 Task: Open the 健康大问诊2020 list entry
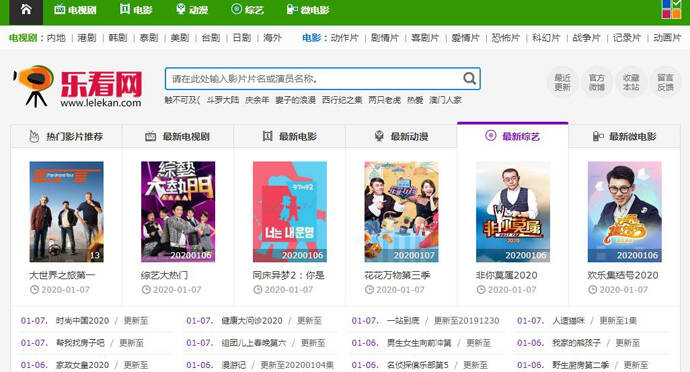pyautogui.click(x=252, y=320)
